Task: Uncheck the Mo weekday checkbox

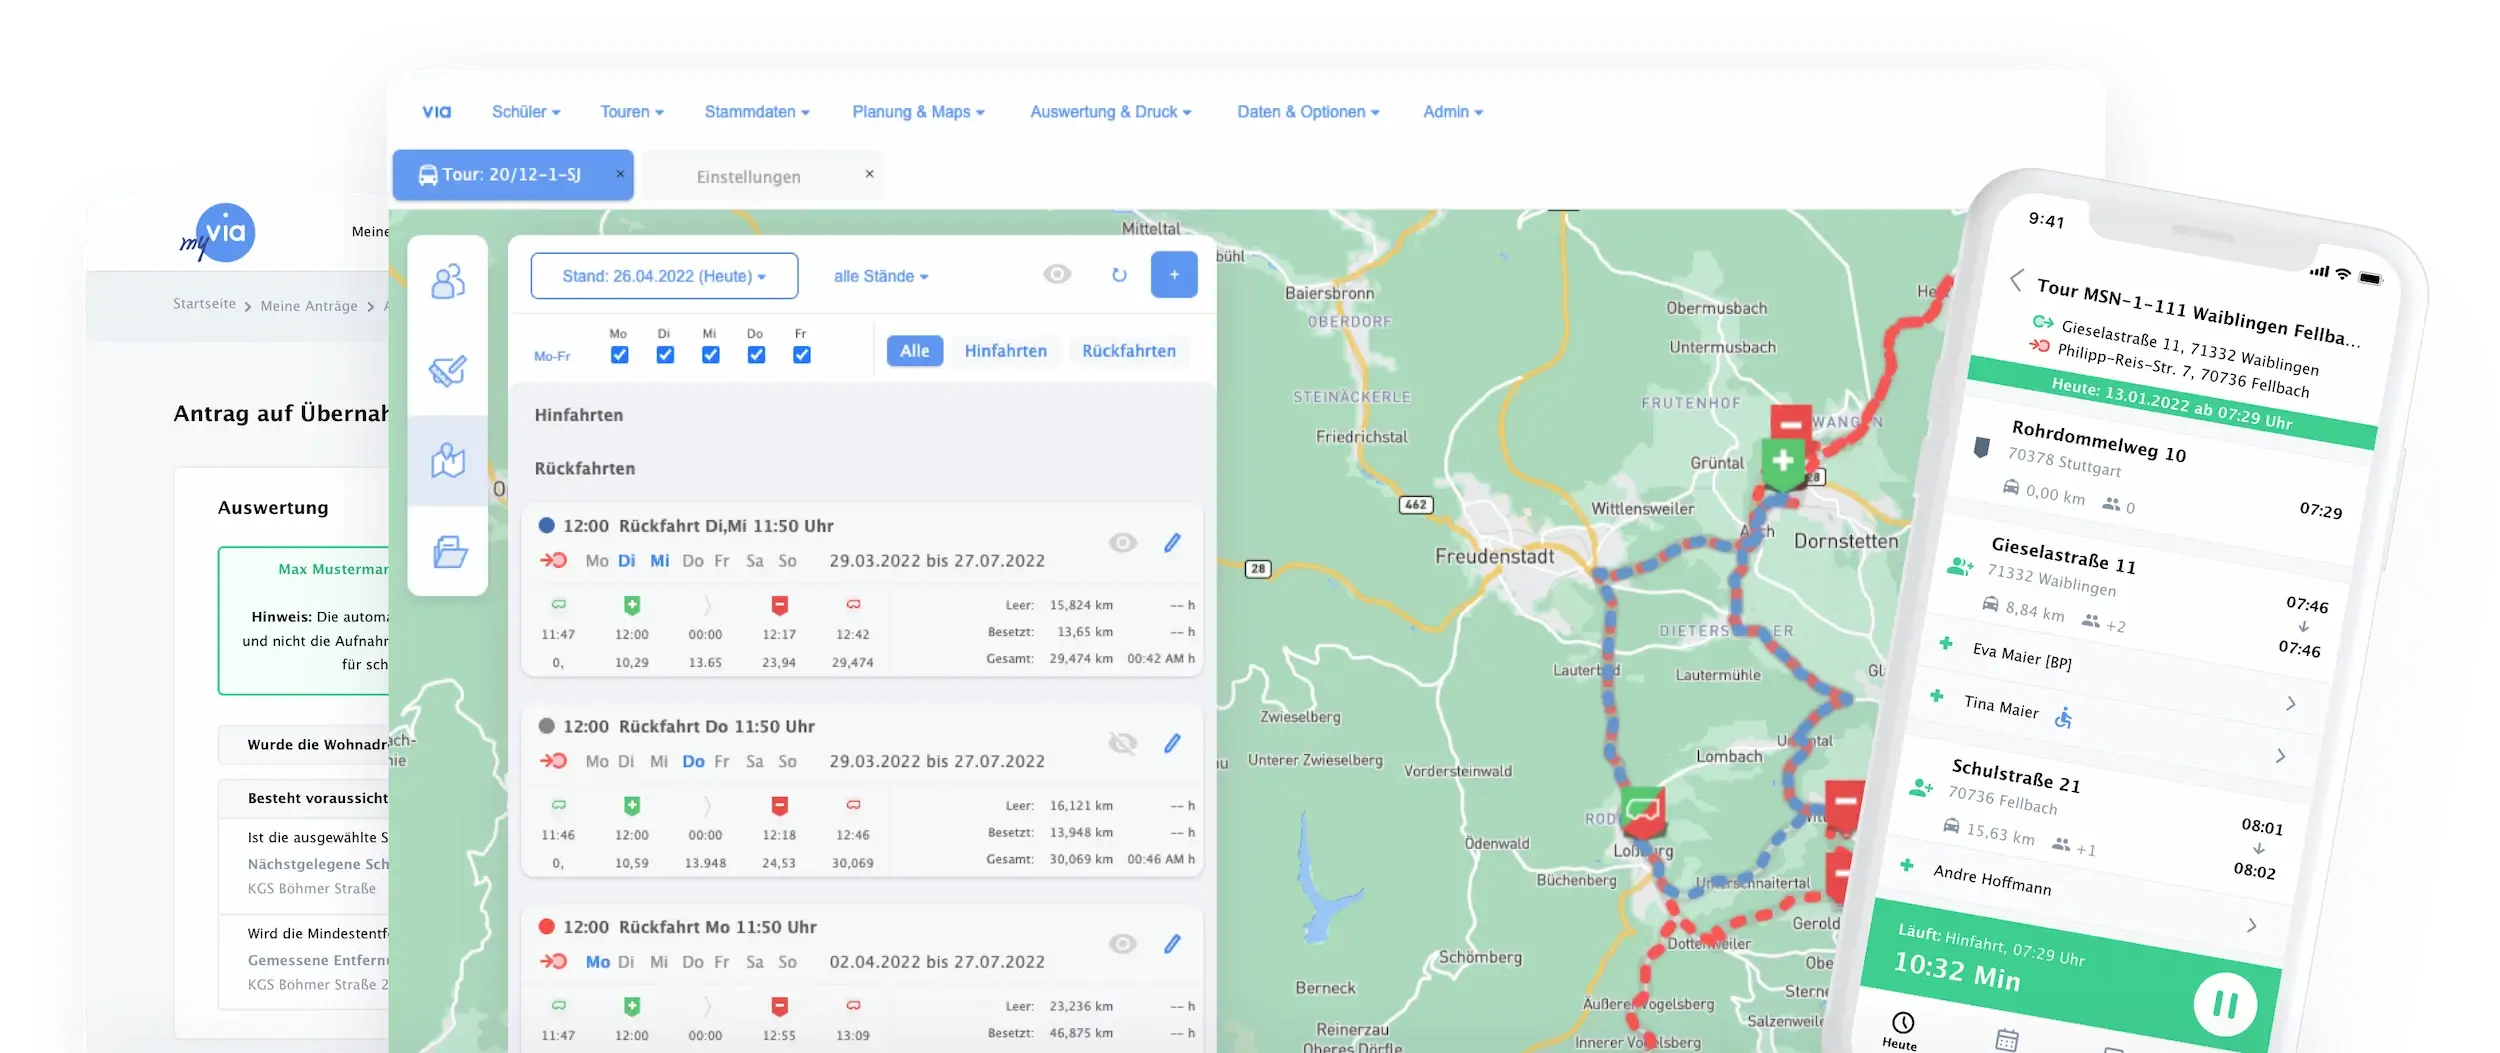Action: pos(619,355)
